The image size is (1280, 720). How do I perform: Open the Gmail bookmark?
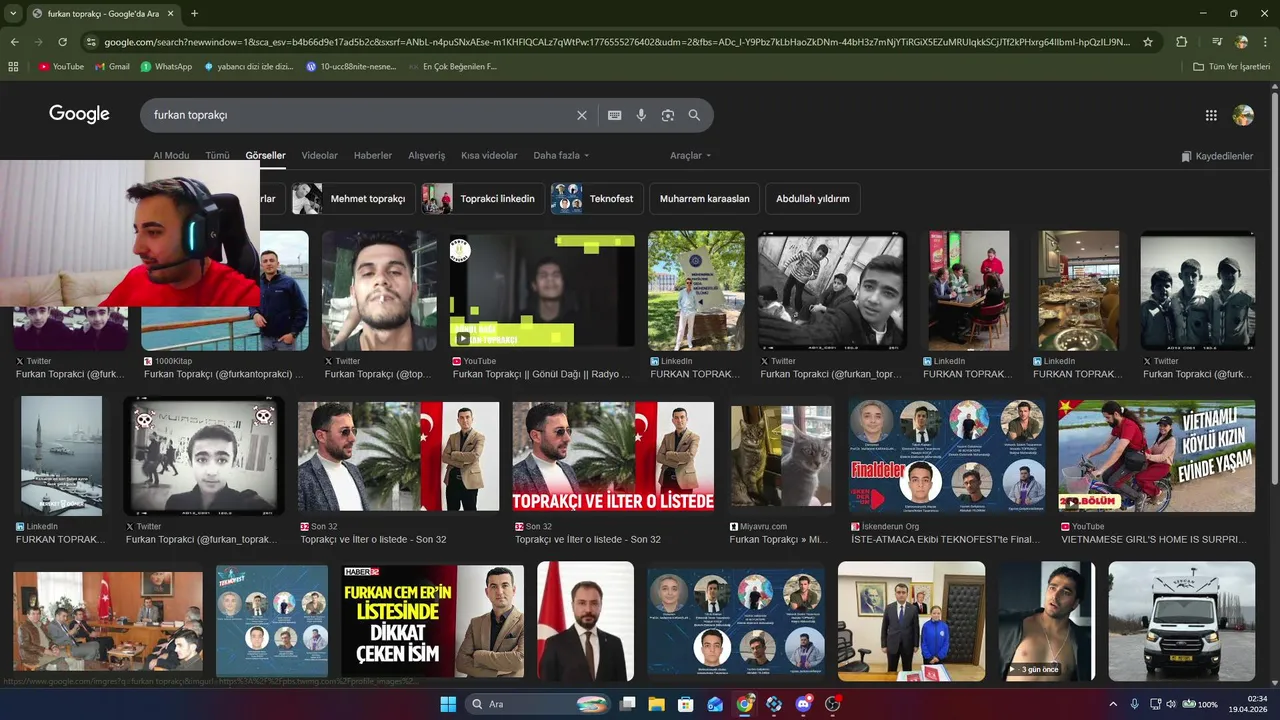coord(112,67)
